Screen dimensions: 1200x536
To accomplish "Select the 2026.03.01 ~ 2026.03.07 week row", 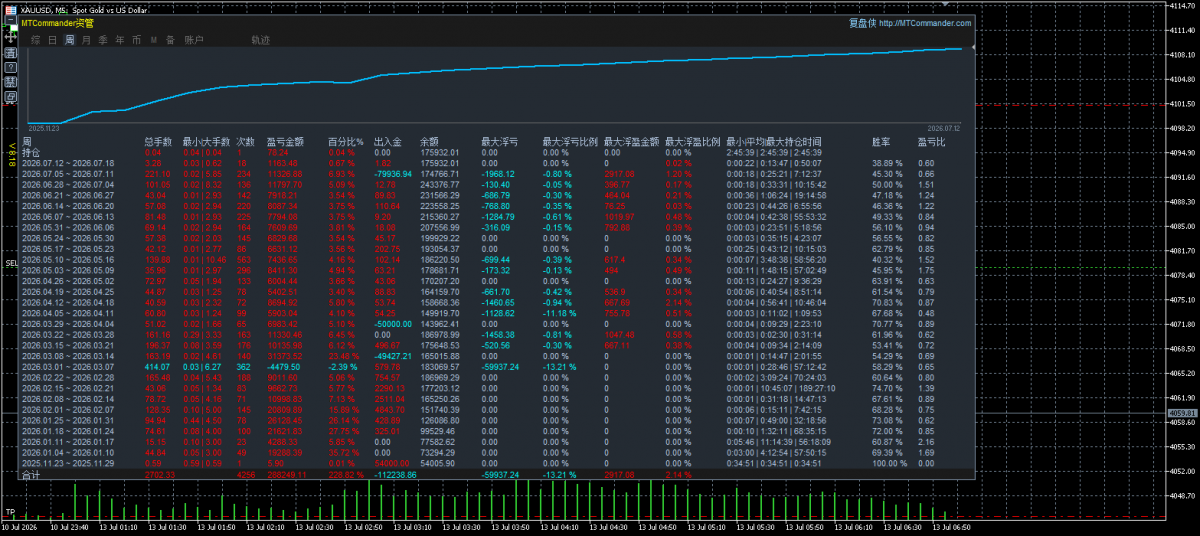I will coord(497,367).
